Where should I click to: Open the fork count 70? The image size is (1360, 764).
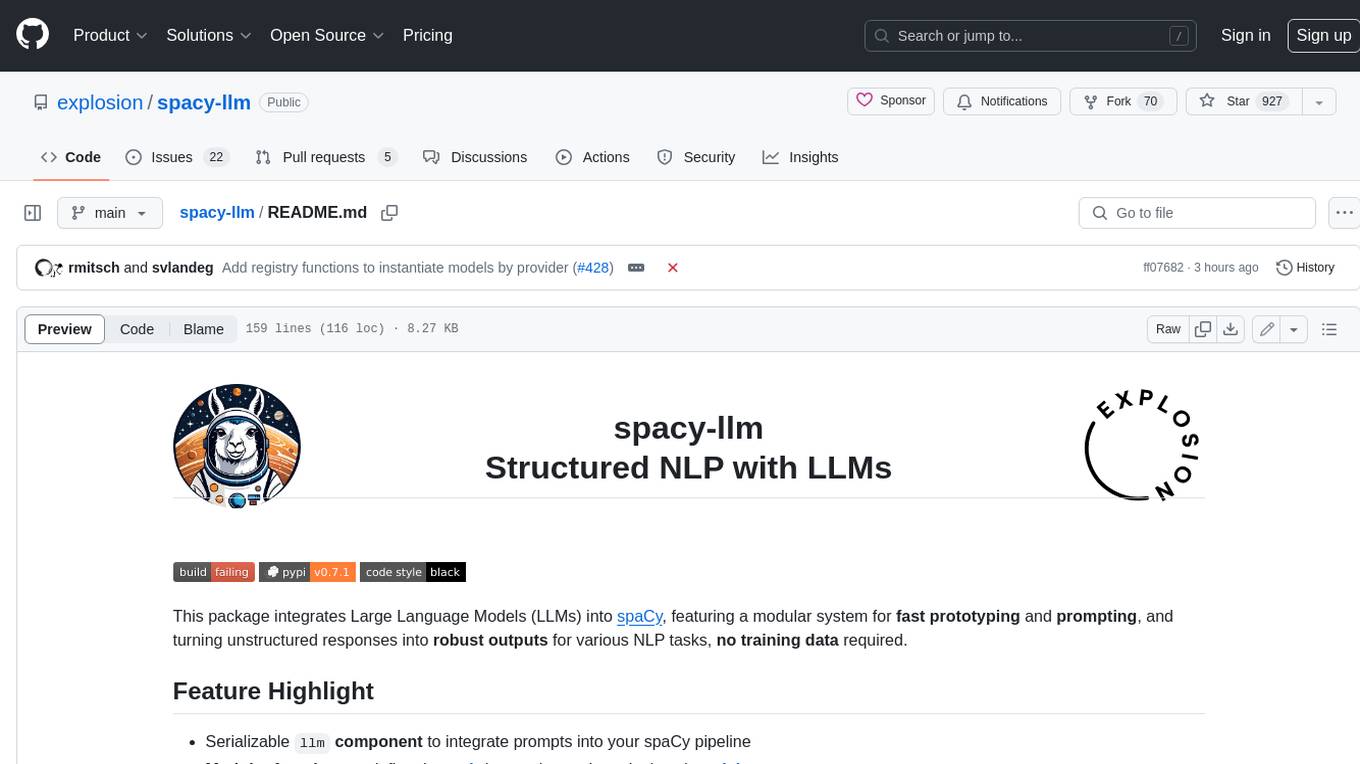click(1150, 101)
